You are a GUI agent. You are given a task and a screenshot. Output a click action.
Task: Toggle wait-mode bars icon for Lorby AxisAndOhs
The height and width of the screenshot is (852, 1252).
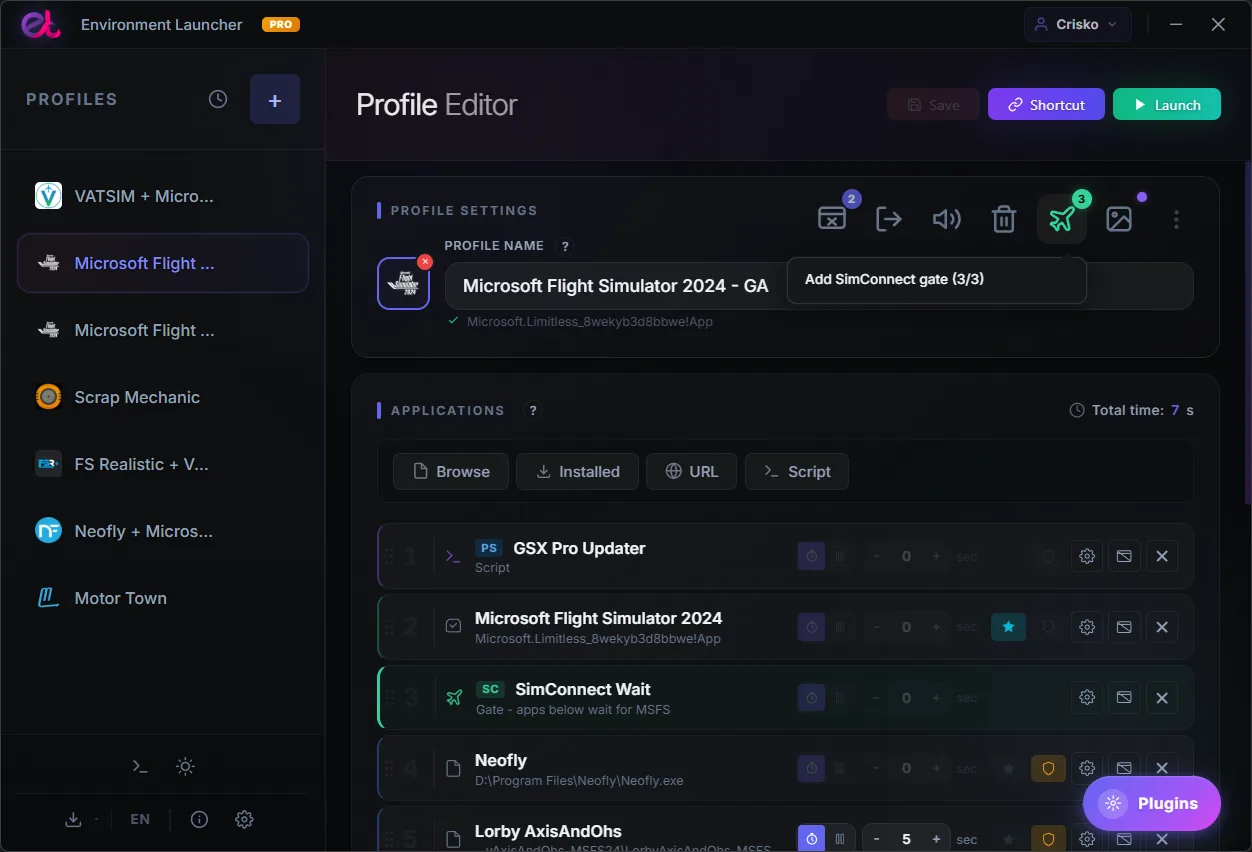tap(840, 839)
